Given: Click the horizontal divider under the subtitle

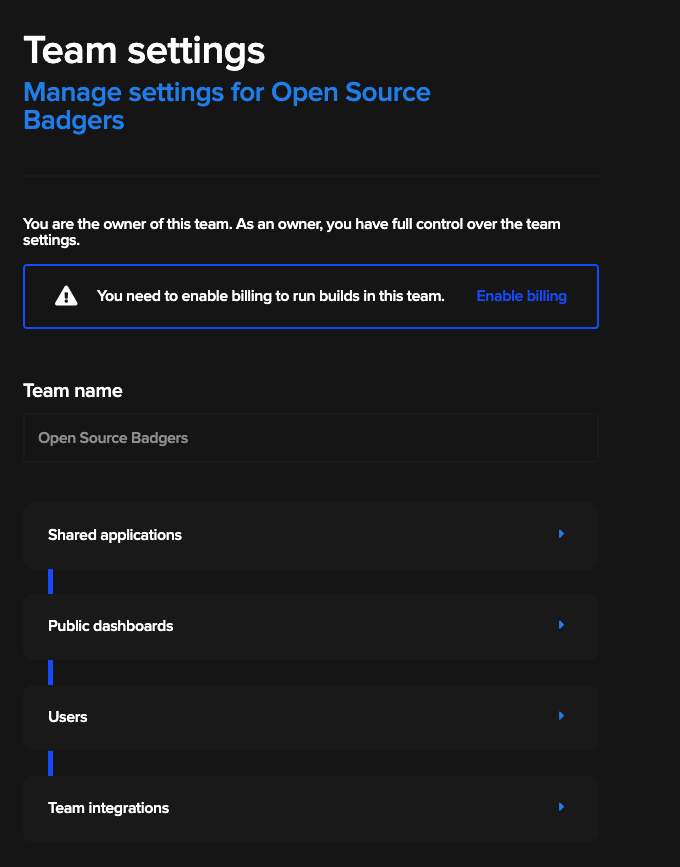Looking at the screenshot, I should [311, 176].
